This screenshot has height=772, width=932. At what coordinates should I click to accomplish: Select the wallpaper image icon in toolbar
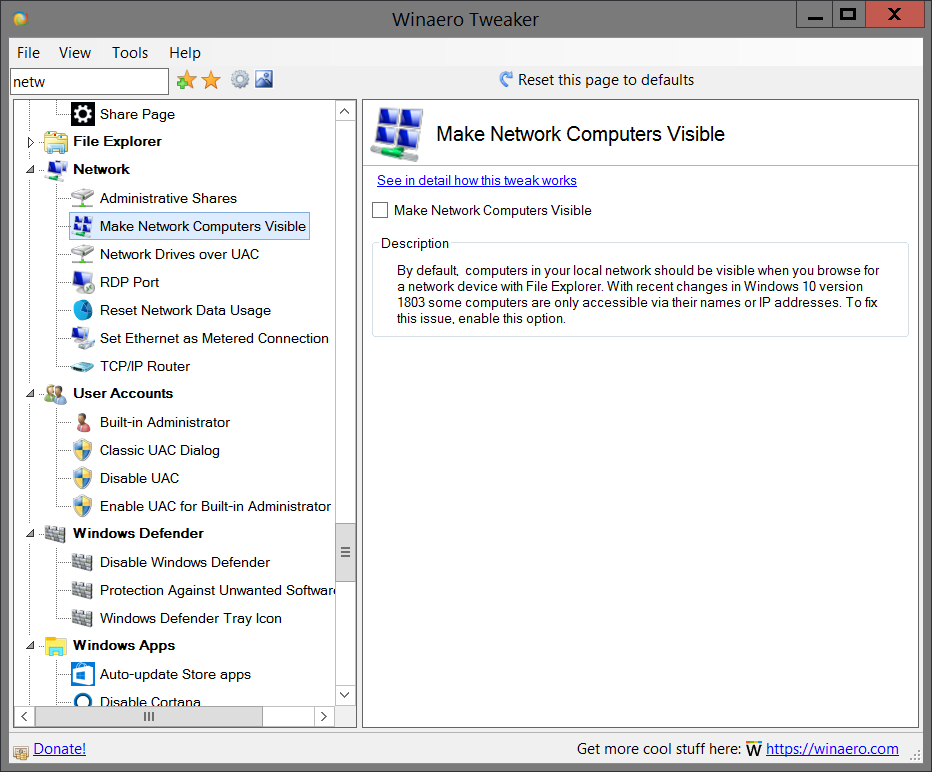pyautogui.click(x=263, y=79)
